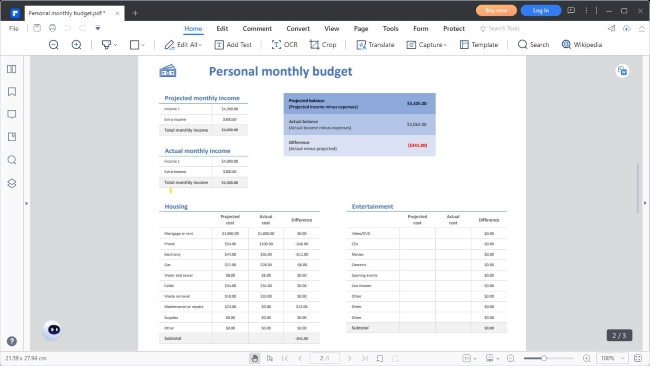Toggle the select tool arrow in status bar

click(x=270, y=358)
